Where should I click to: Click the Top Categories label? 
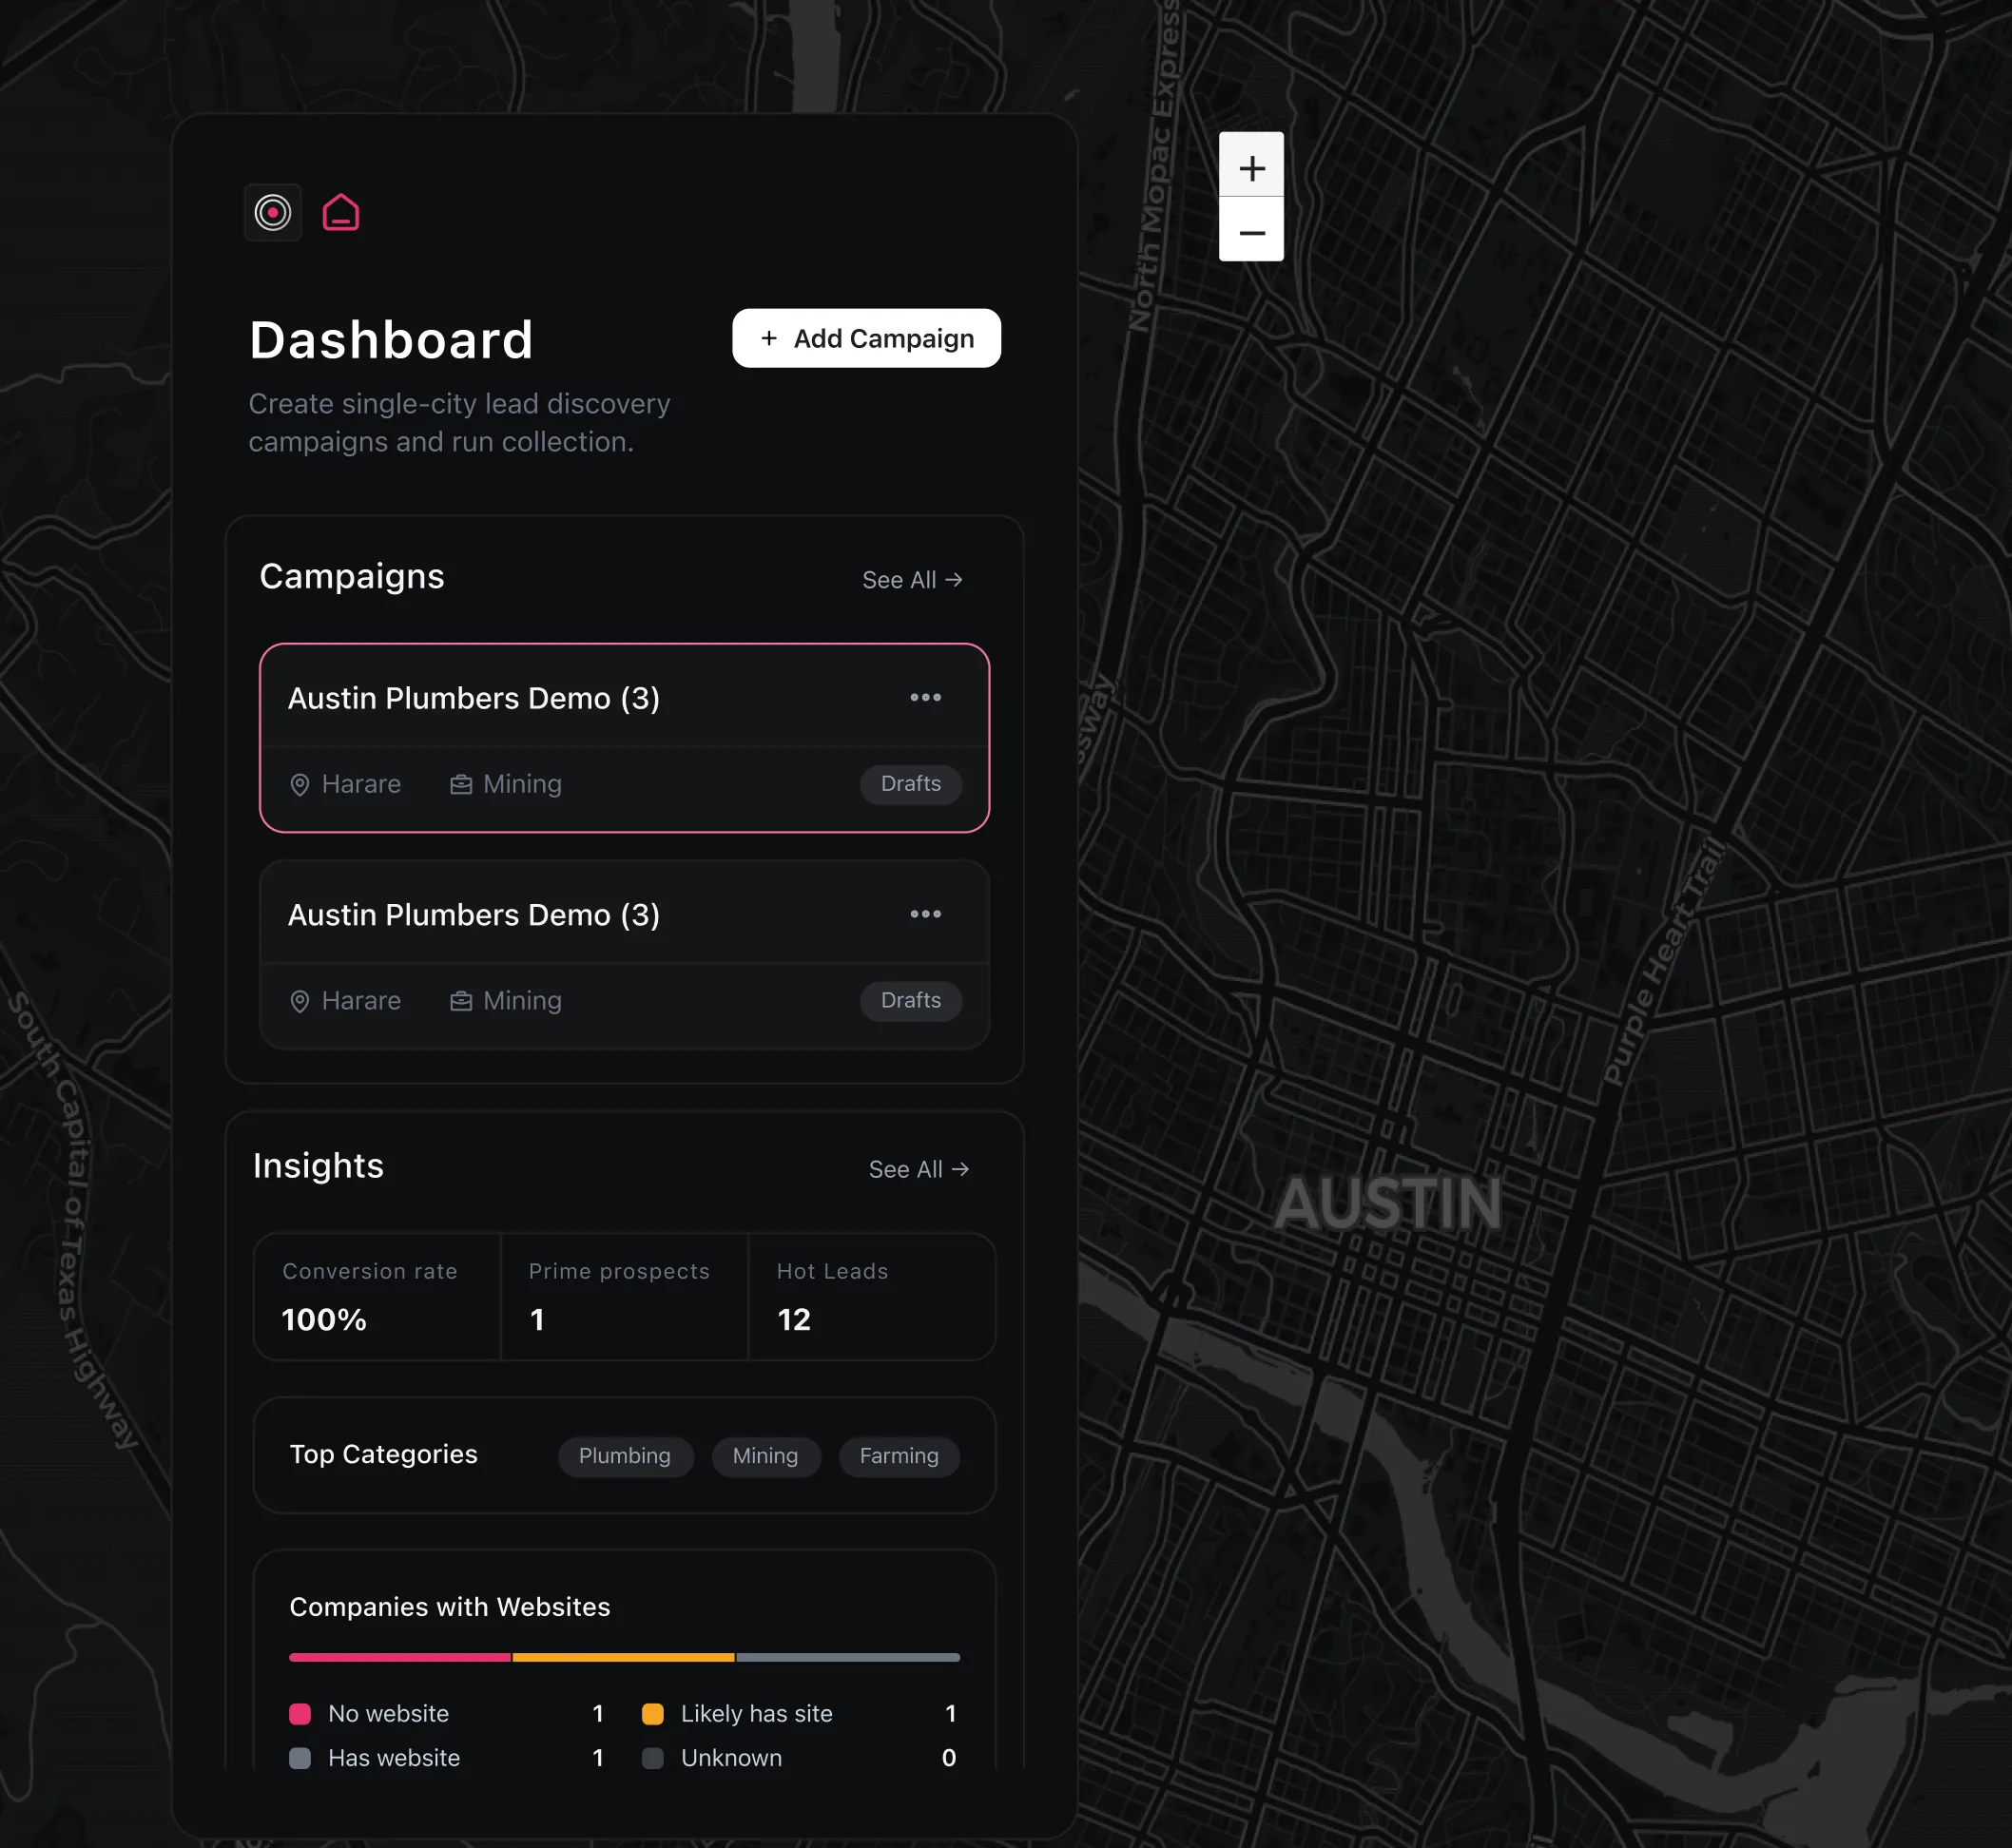tap(384, 1454)
